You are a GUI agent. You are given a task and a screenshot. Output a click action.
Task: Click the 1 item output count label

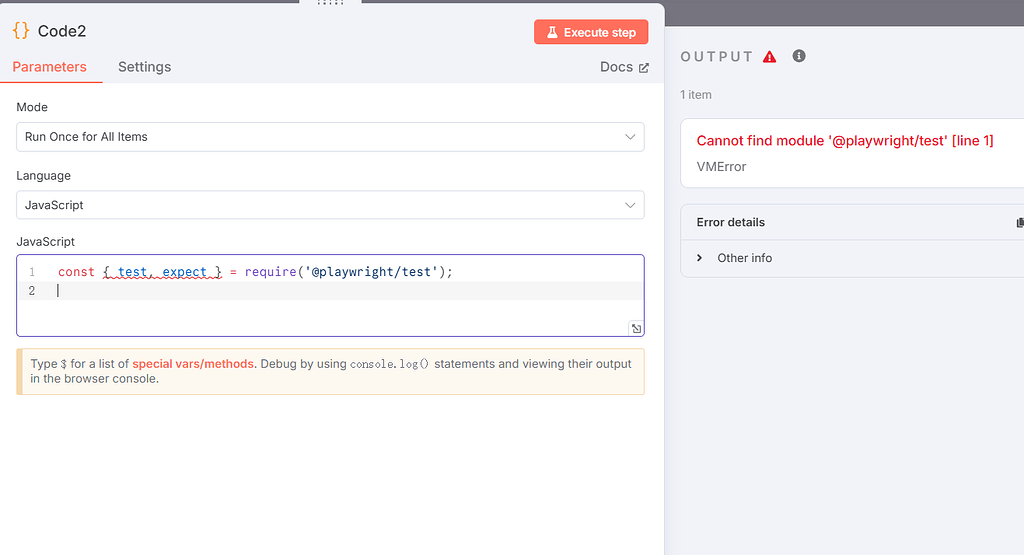696,95
